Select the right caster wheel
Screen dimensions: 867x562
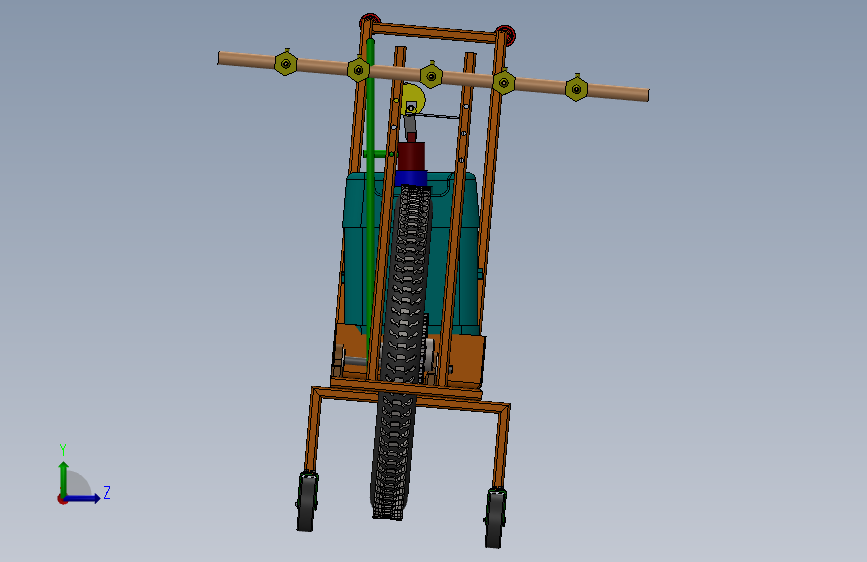pos(495,518)
